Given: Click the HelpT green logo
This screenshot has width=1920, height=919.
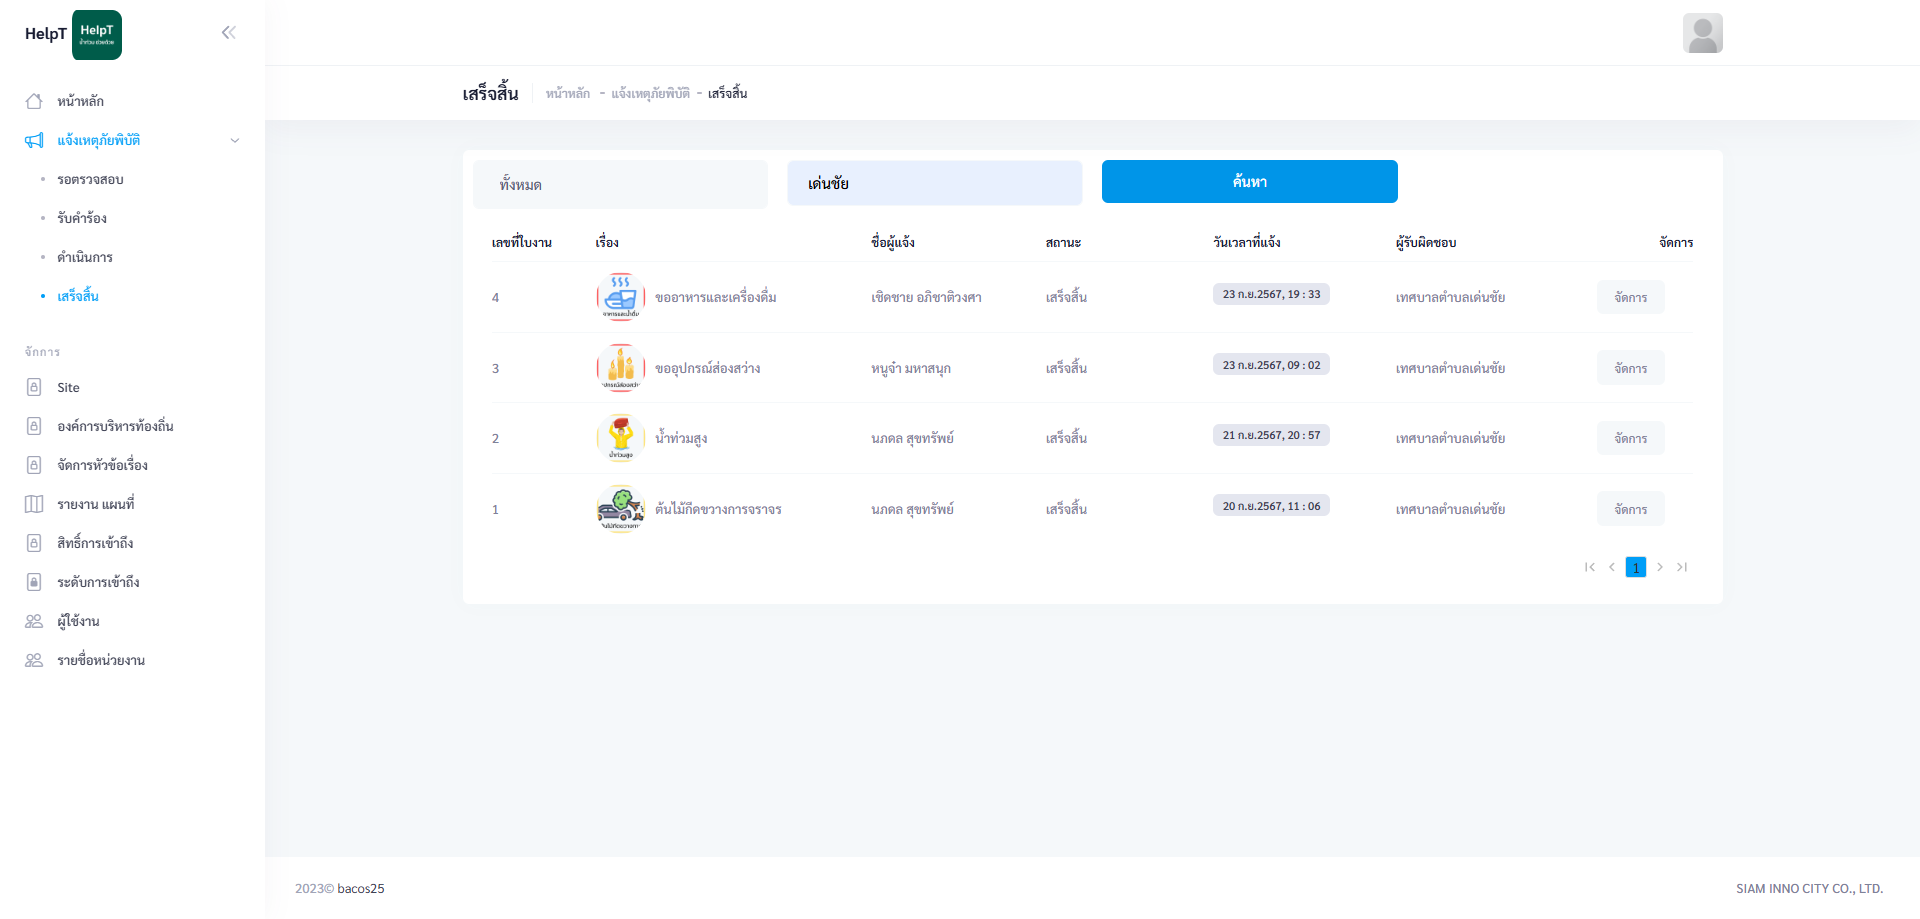Looking at the screenshot, I should 97,35.
